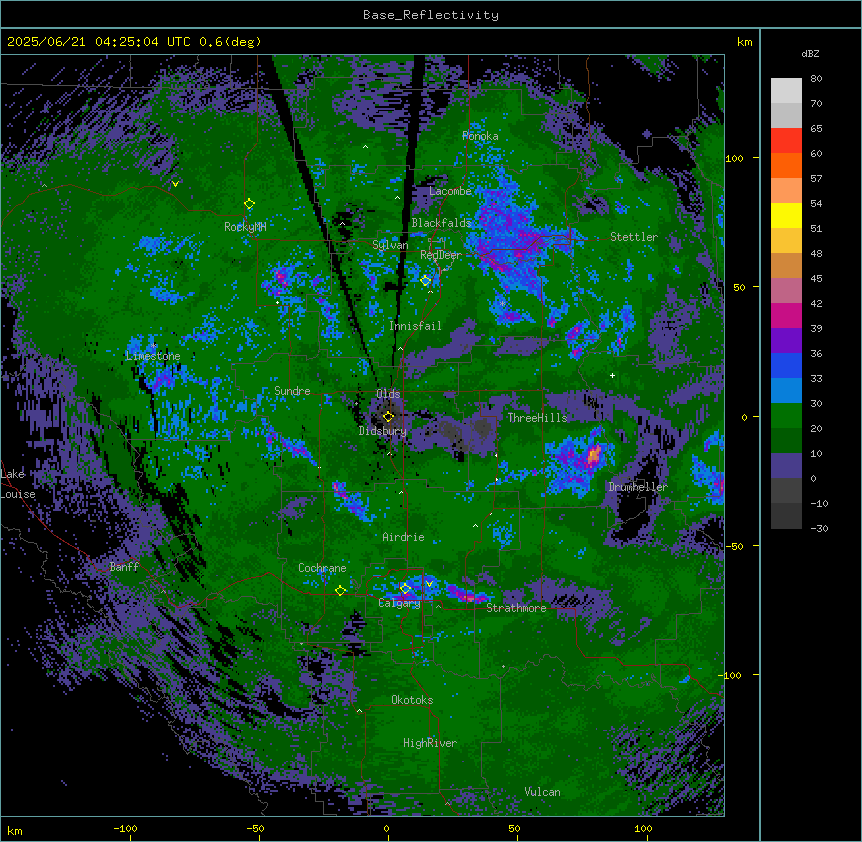This screenshot has width=862, height=842.
Task: Click the Olds town label
Action: point(388,394)
